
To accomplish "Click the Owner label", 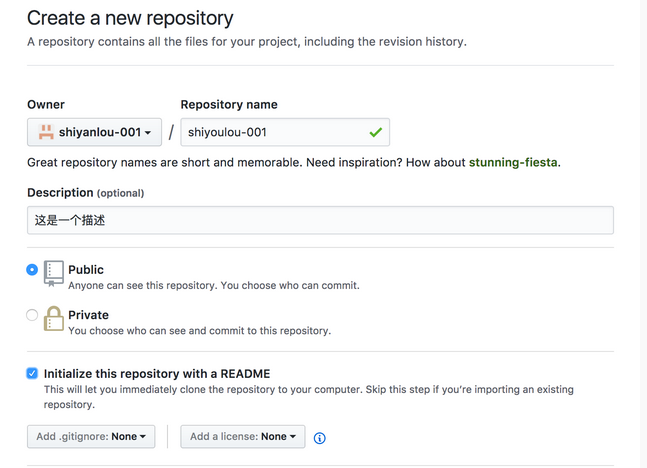I will point(46,104).
